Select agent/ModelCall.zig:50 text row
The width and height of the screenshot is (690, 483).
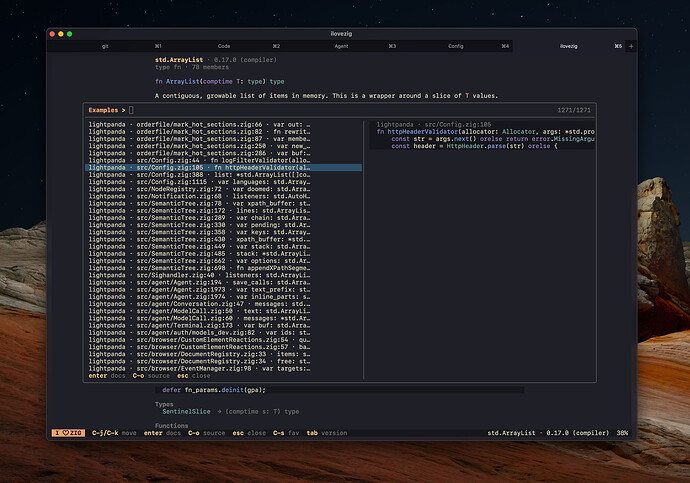[x=224, y=311]
